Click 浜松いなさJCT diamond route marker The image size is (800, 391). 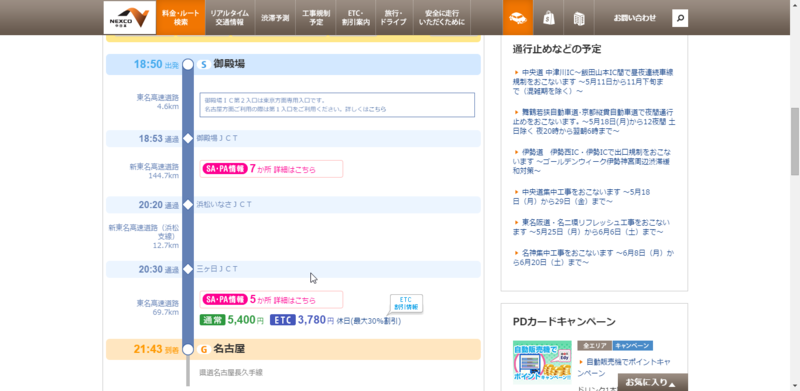(188, 205)
